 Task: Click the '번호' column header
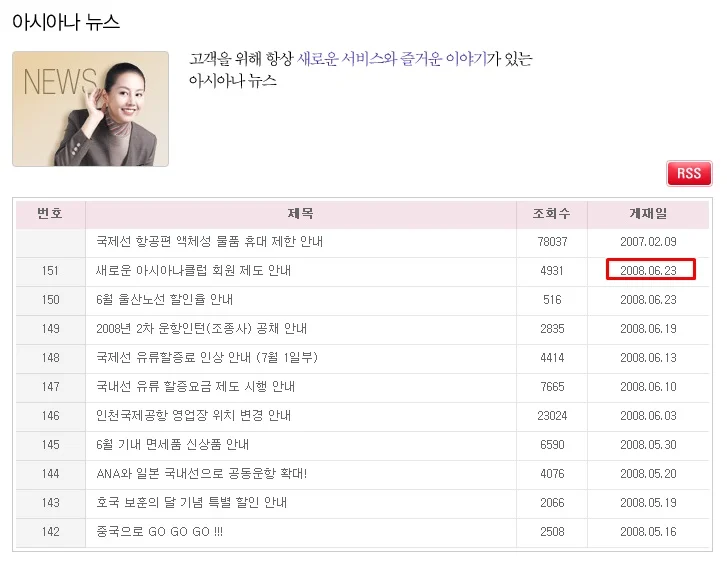point(51,214)
